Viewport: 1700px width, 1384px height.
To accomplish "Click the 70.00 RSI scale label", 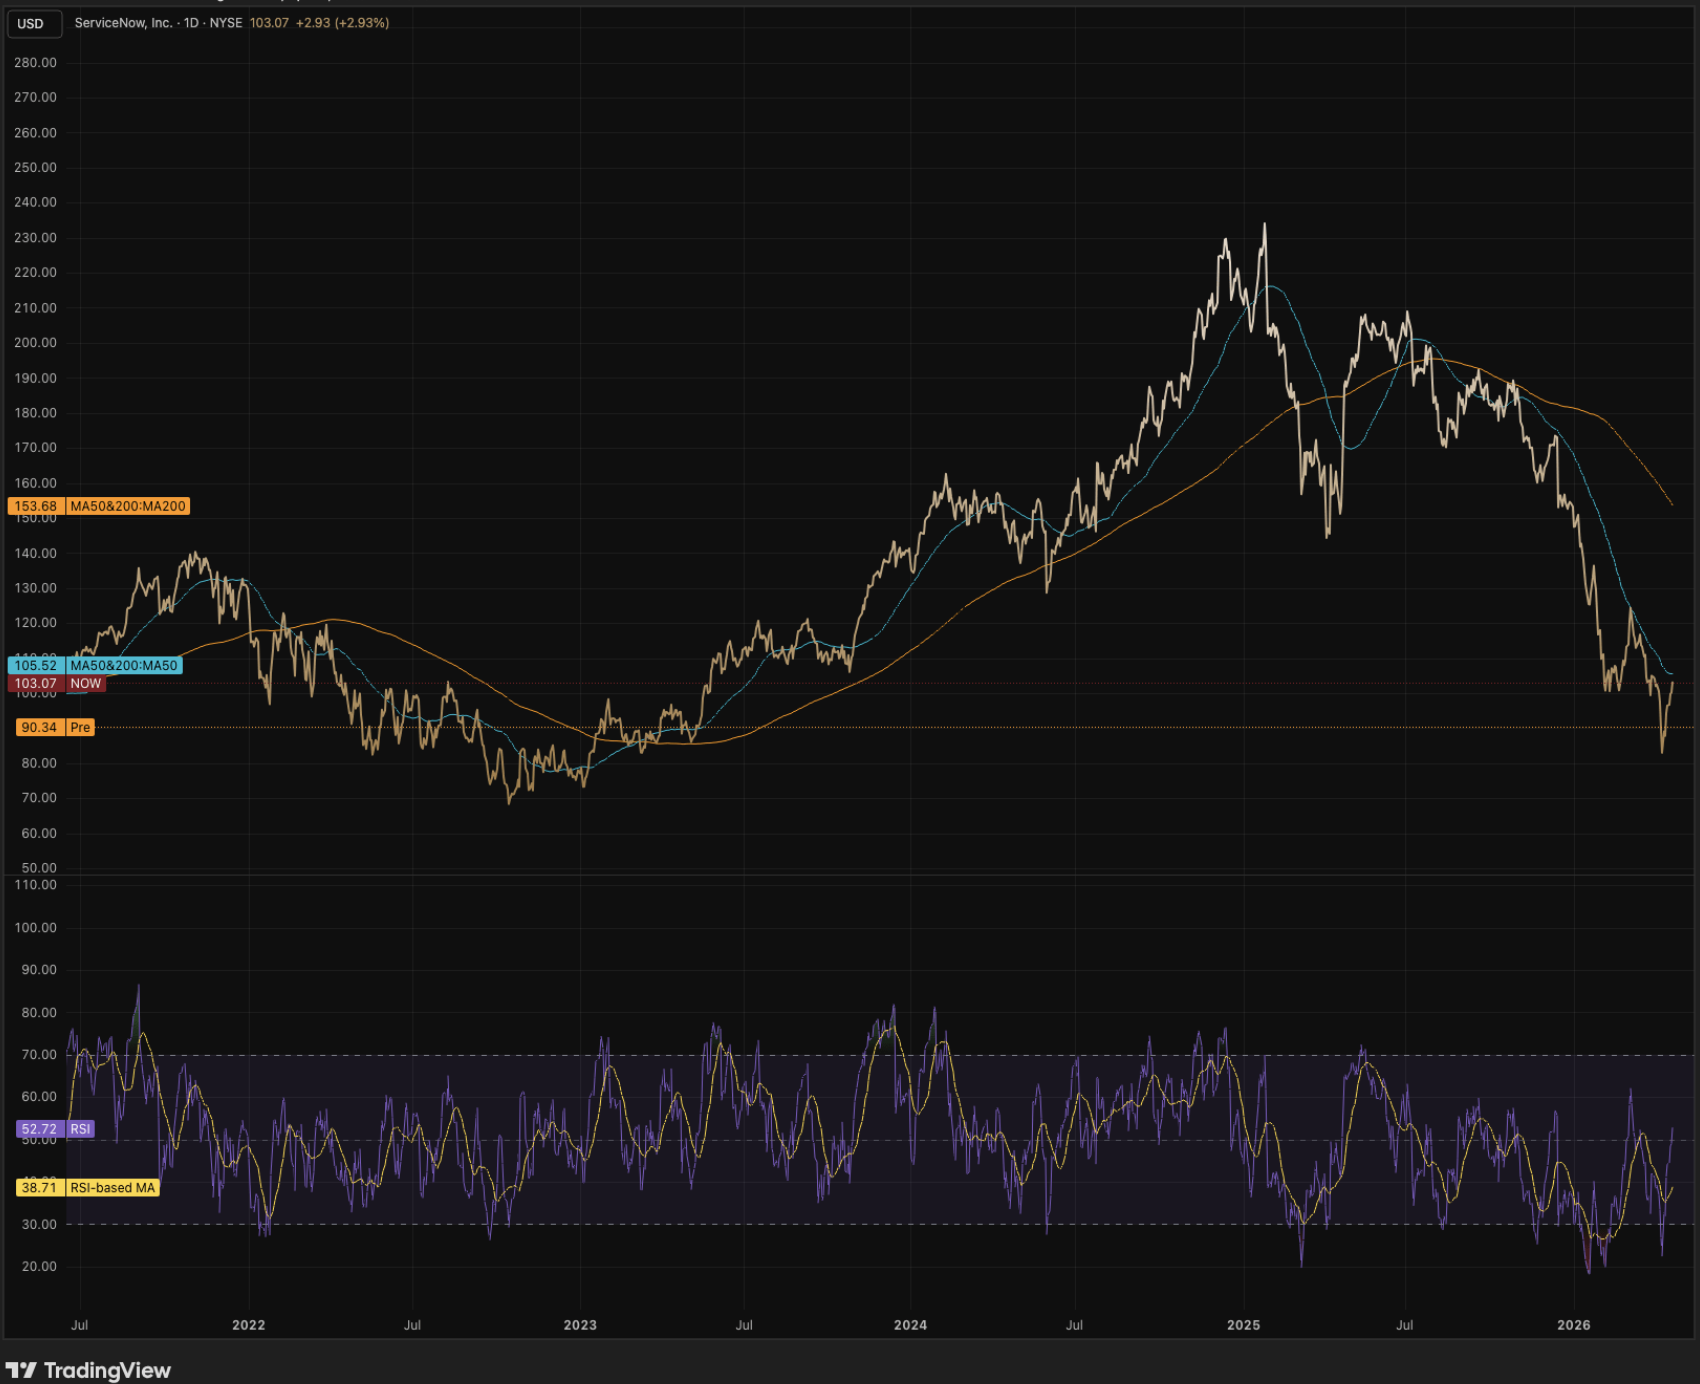I will (39, 1055).
